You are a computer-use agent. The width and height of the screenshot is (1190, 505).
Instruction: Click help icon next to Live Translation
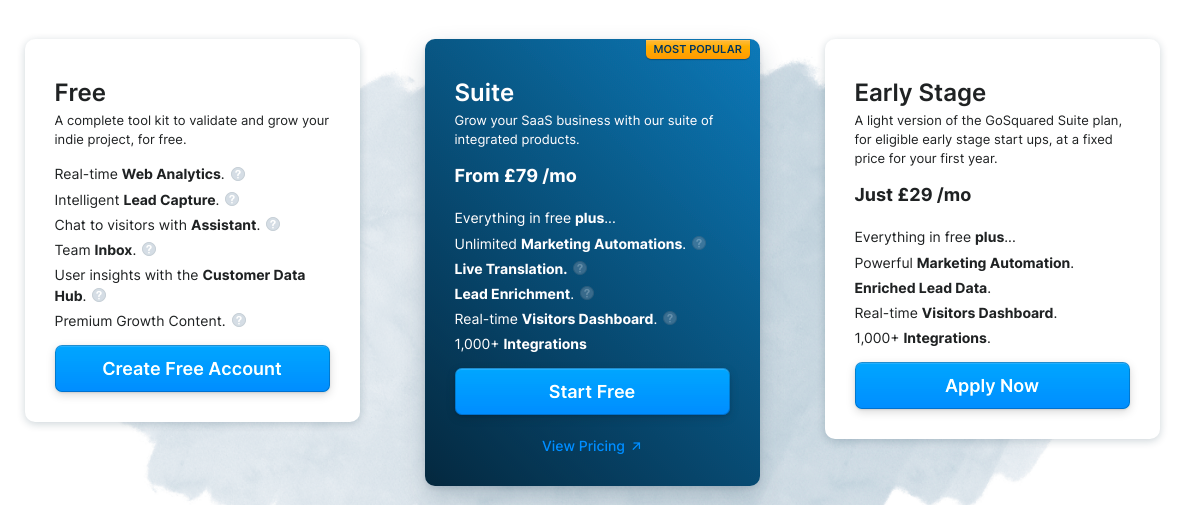(580, 268)
